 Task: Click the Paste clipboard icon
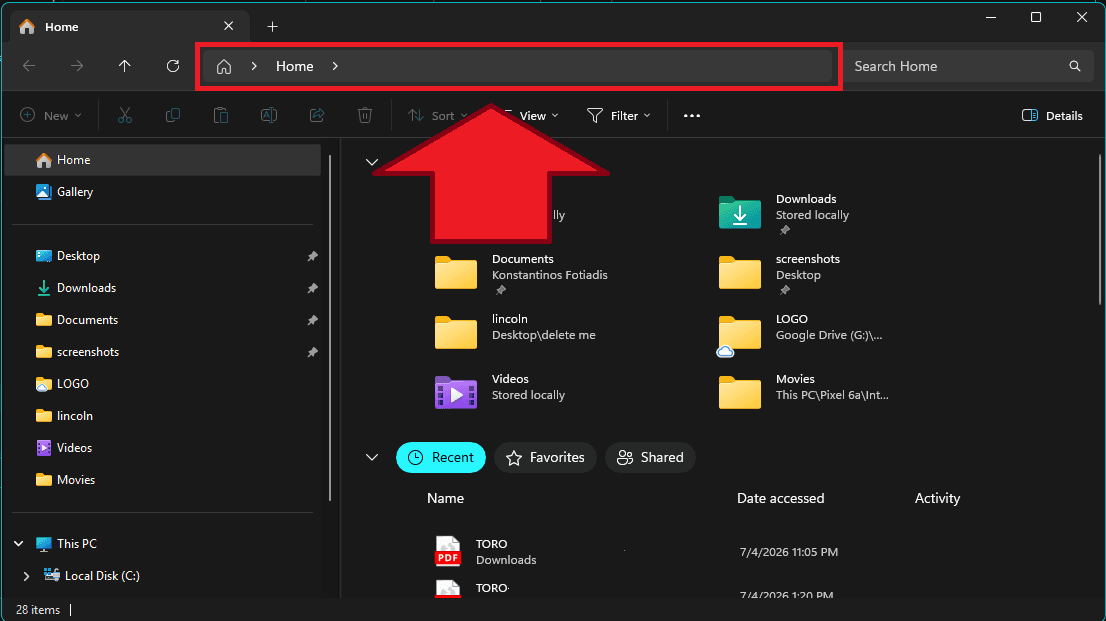221,115
